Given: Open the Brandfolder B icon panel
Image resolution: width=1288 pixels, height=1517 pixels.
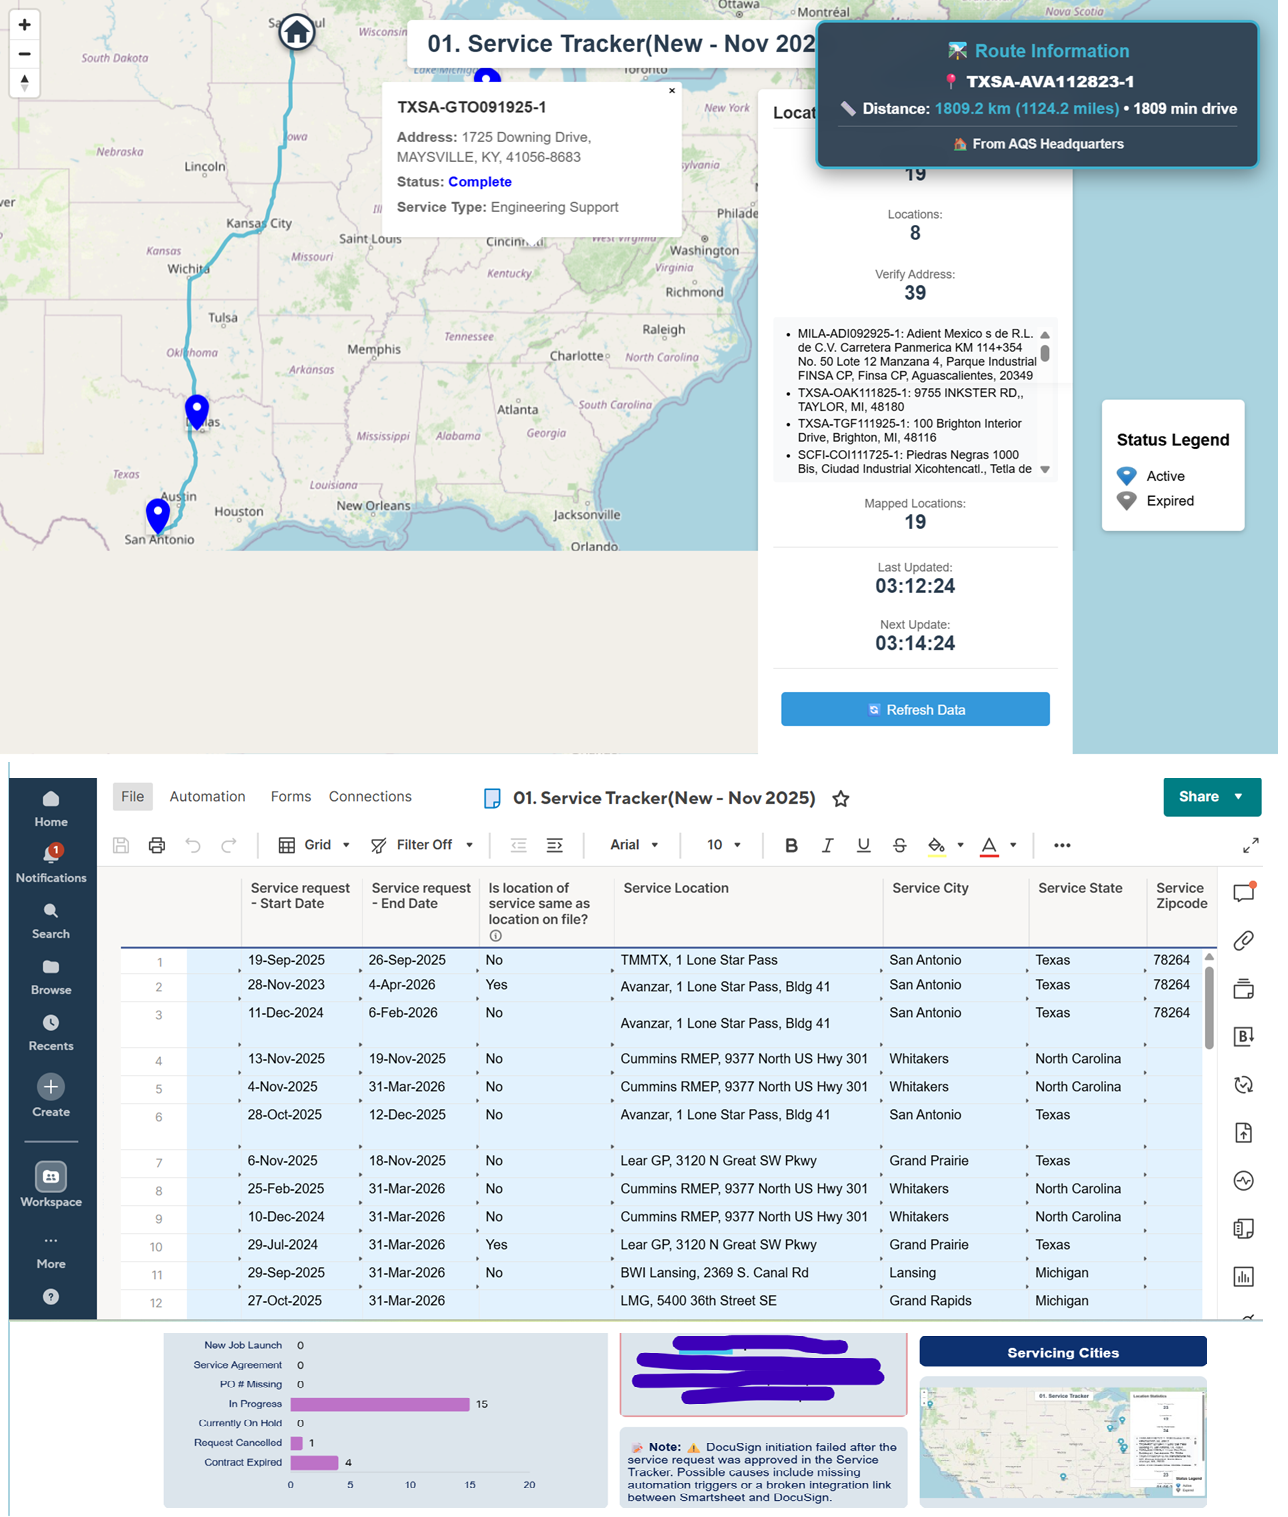Looking at the screenshot, I should (1244, 1036).
